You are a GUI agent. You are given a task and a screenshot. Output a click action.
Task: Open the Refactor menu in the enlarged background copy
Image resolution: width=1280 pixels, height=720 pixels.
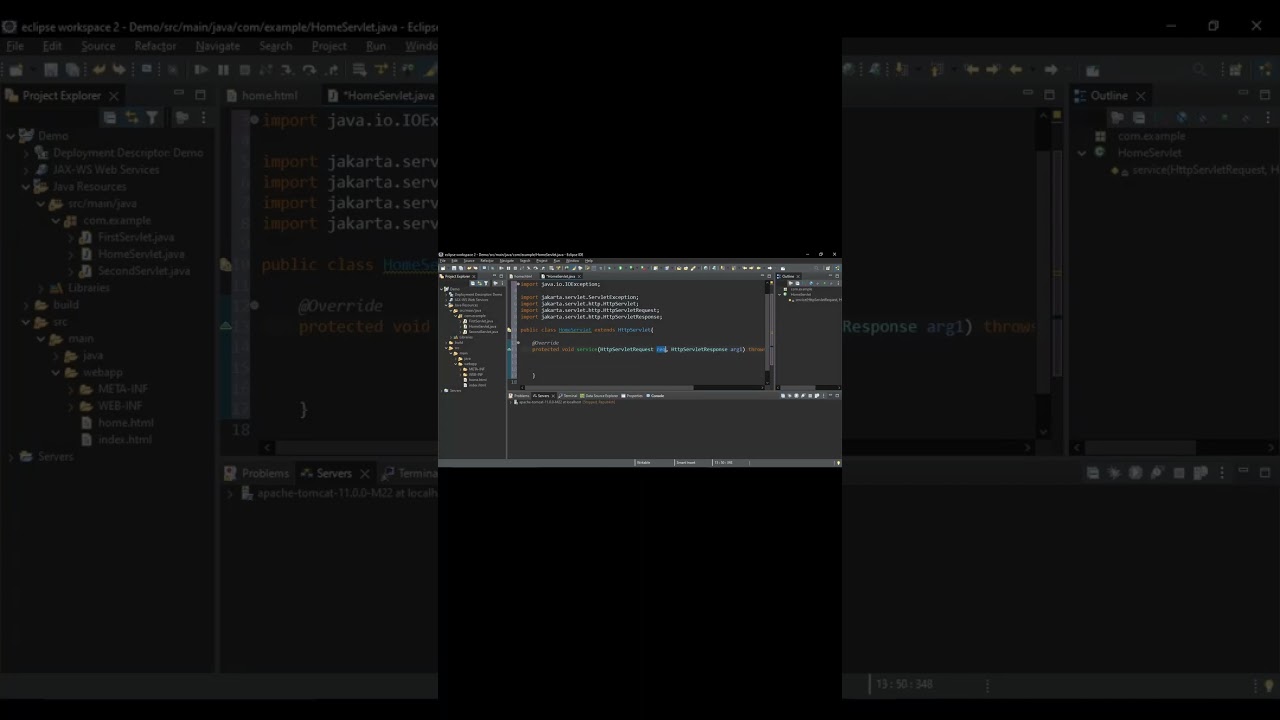155,46
